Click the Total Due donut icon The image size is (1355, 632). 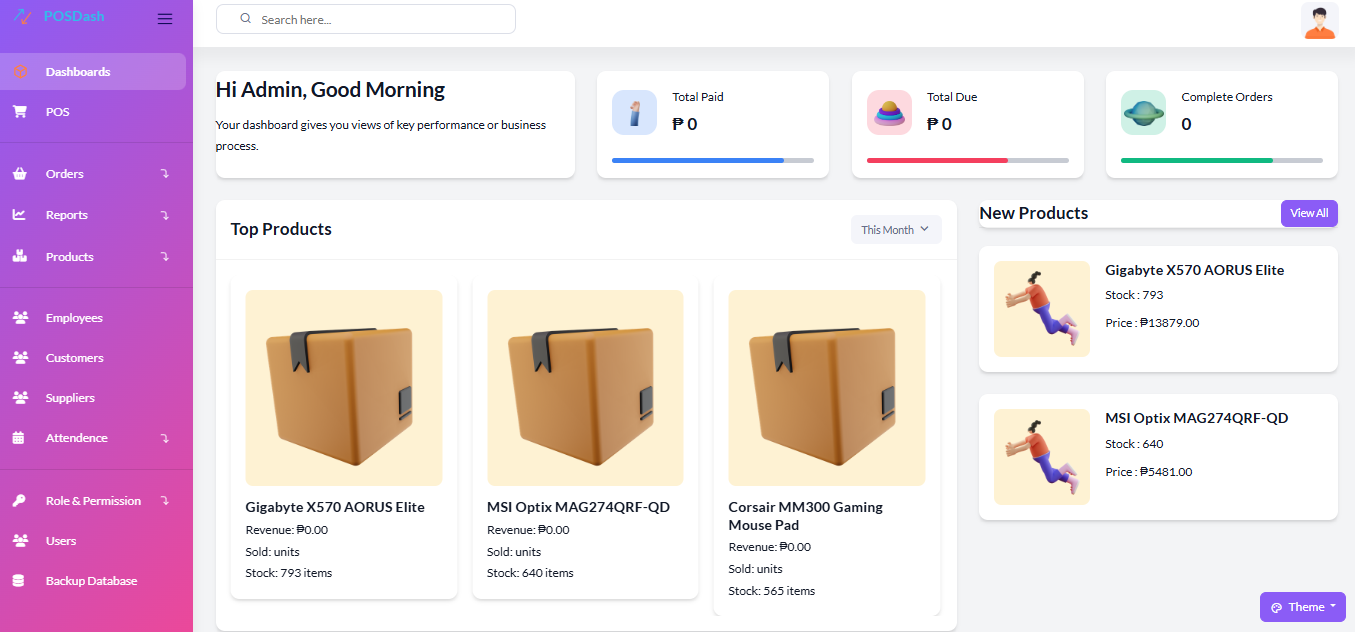click(x=889, y=112)
